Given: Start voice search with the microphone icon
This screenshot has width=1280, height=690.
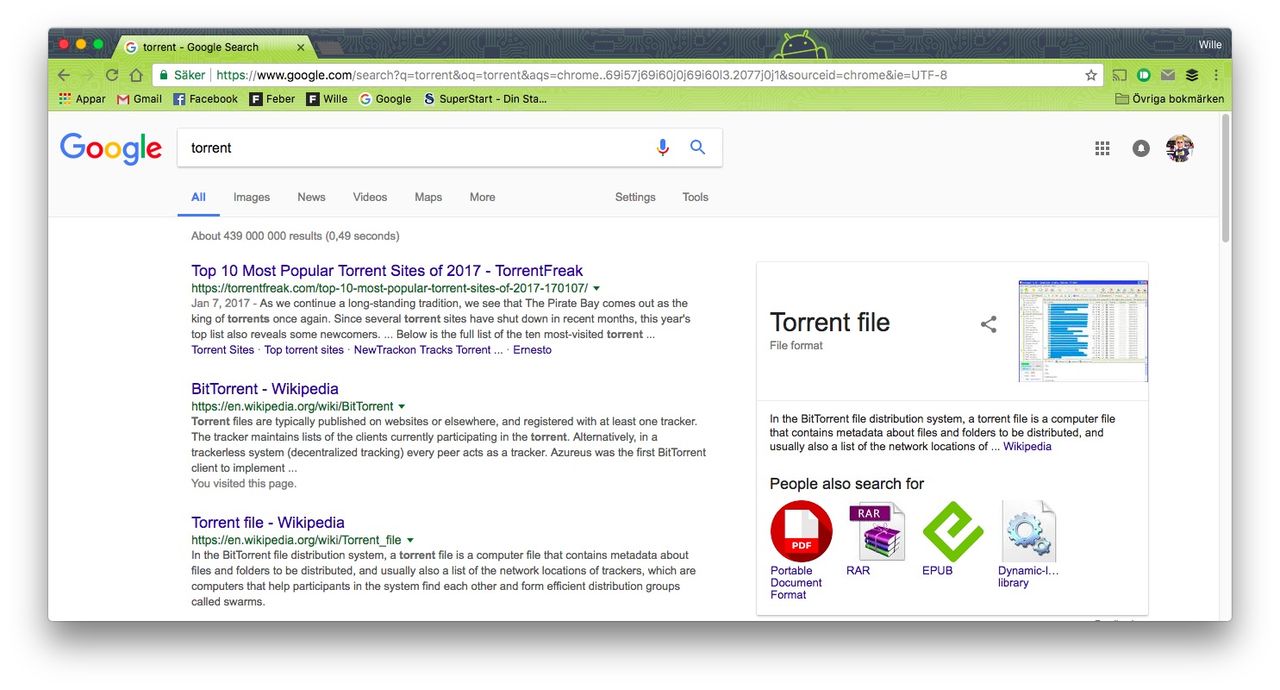Looking at the screenshot, I should click(662, 147).
